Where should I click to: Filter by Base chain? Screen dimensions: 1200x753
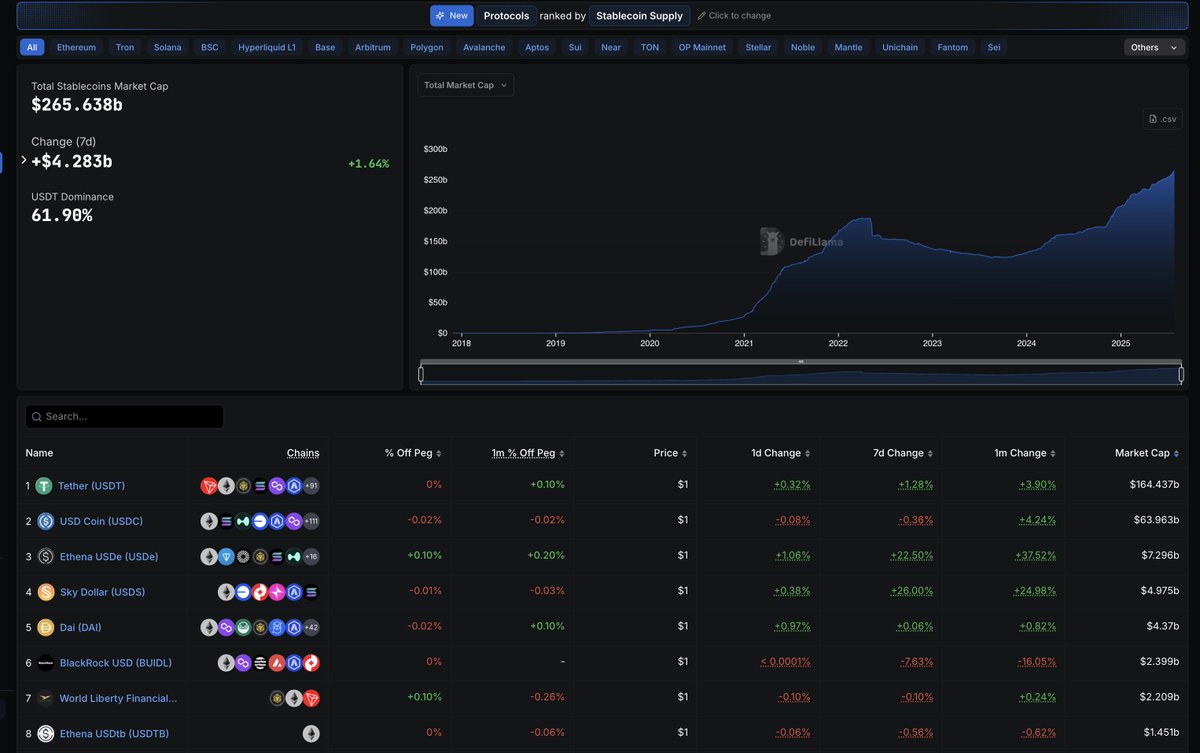325,47
